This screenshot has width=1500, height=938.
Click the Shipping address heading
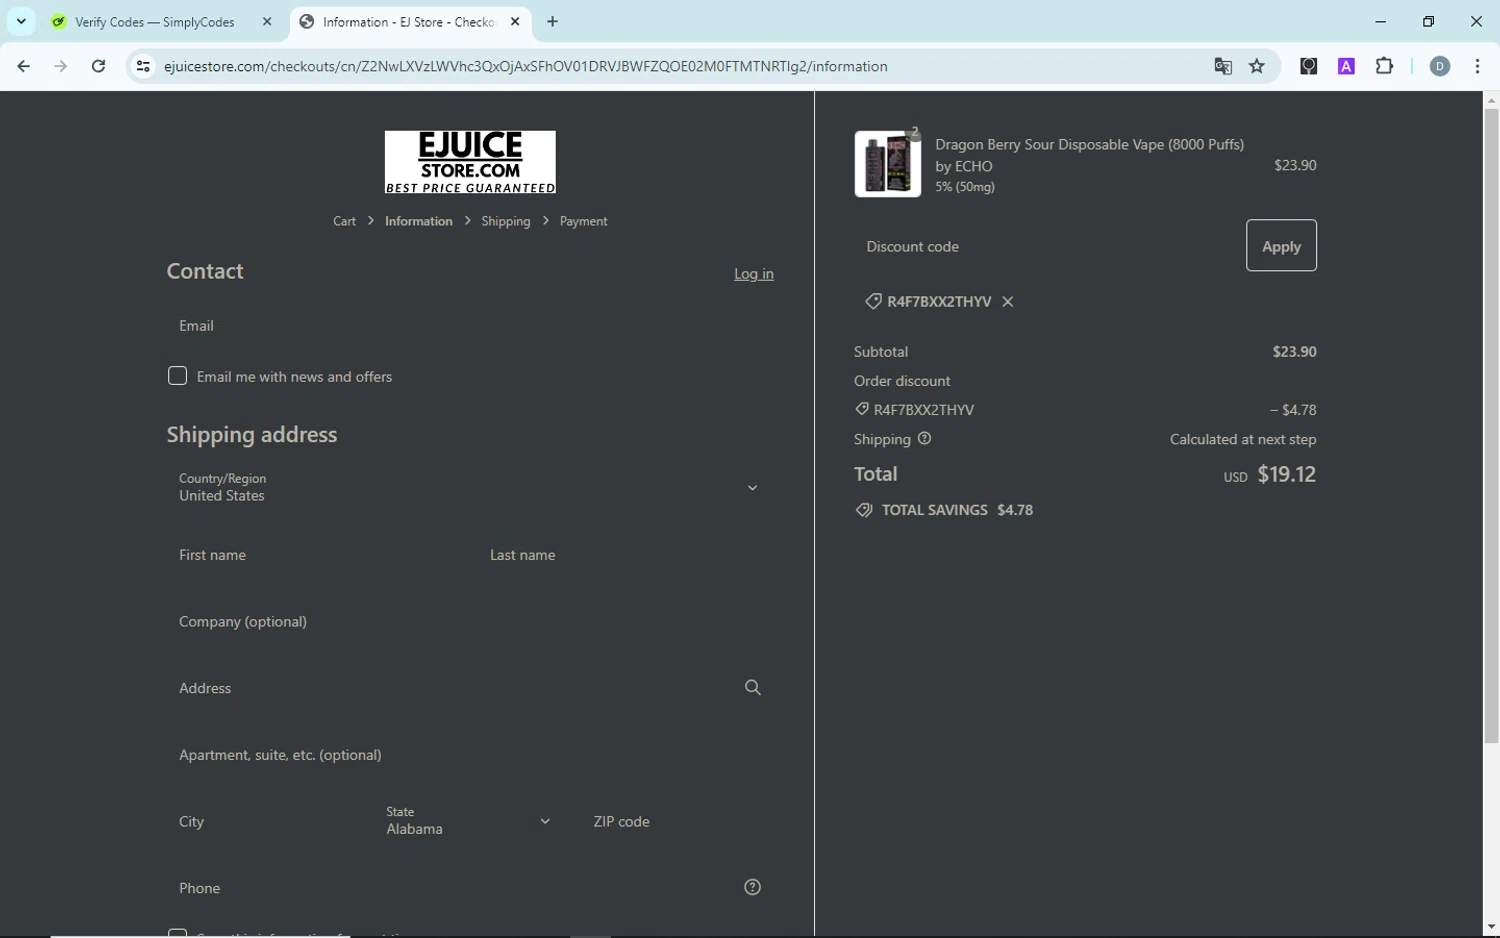(x=252, y=435)
